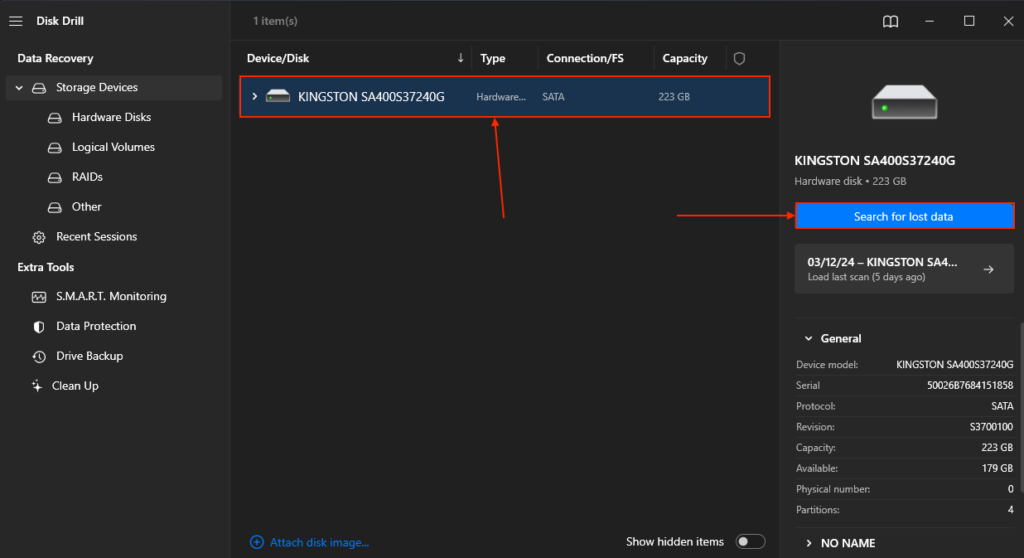Select Storage Devices in sidebar
Screen dimensions: 1024x558
(114, 88)
